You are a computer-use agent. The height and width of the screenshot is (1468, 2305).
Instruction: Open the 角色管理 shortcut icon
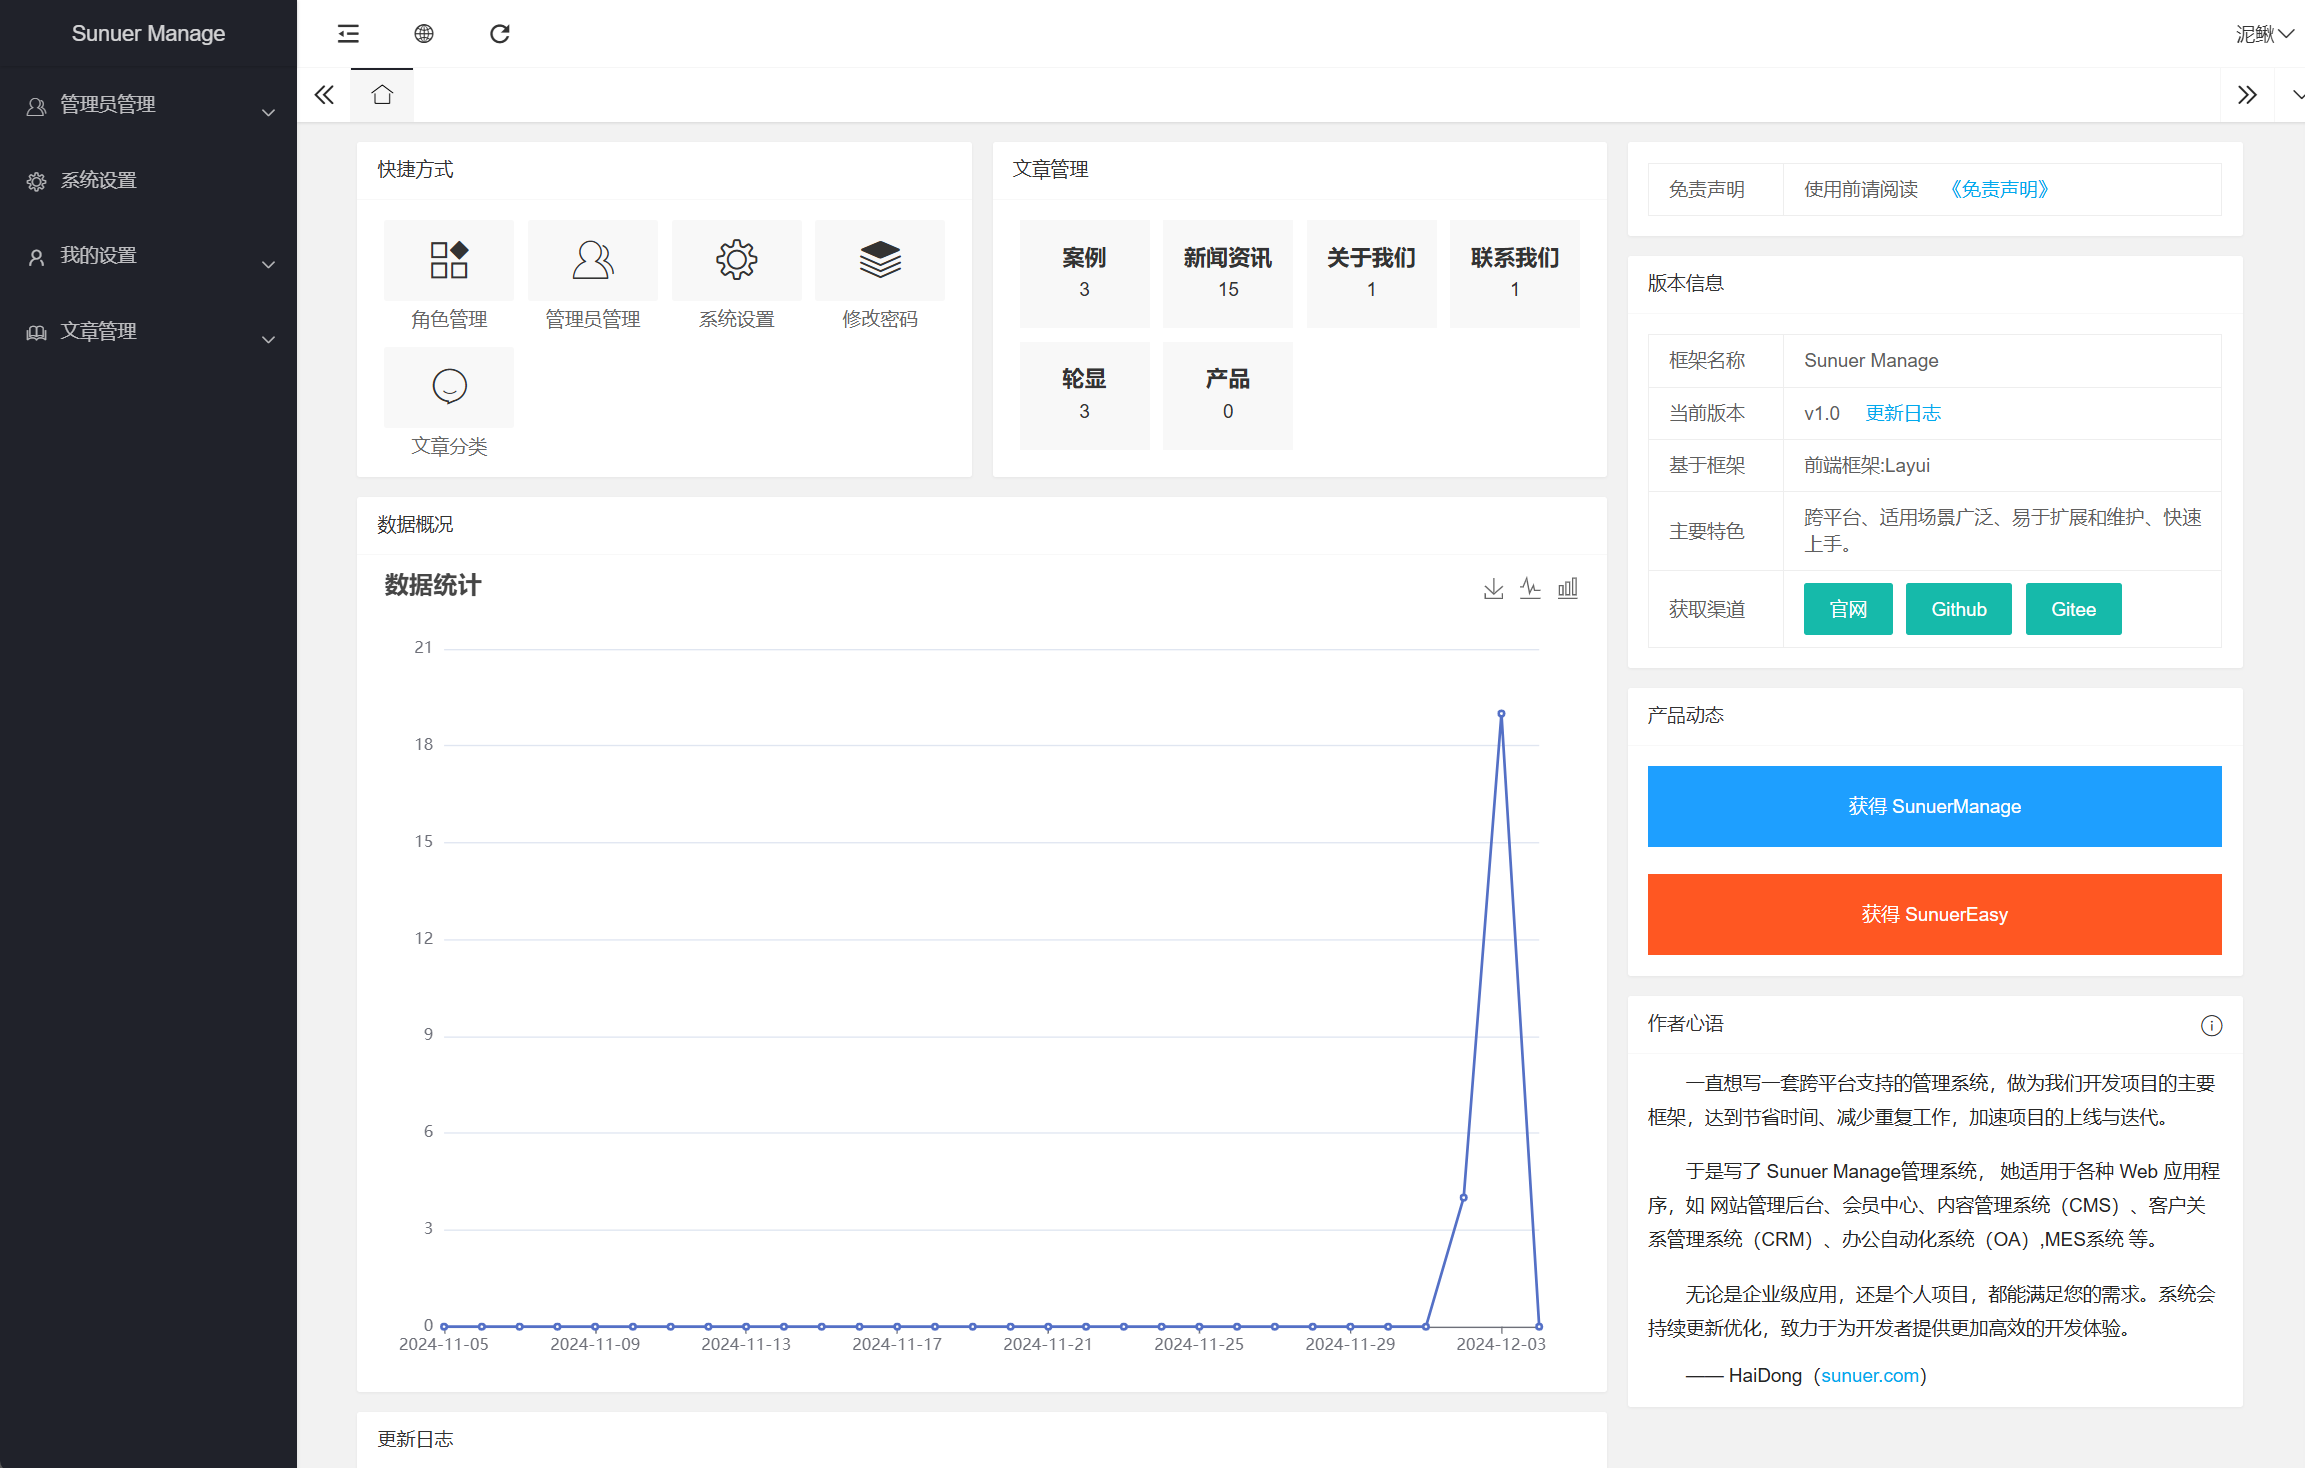[449, 260]
